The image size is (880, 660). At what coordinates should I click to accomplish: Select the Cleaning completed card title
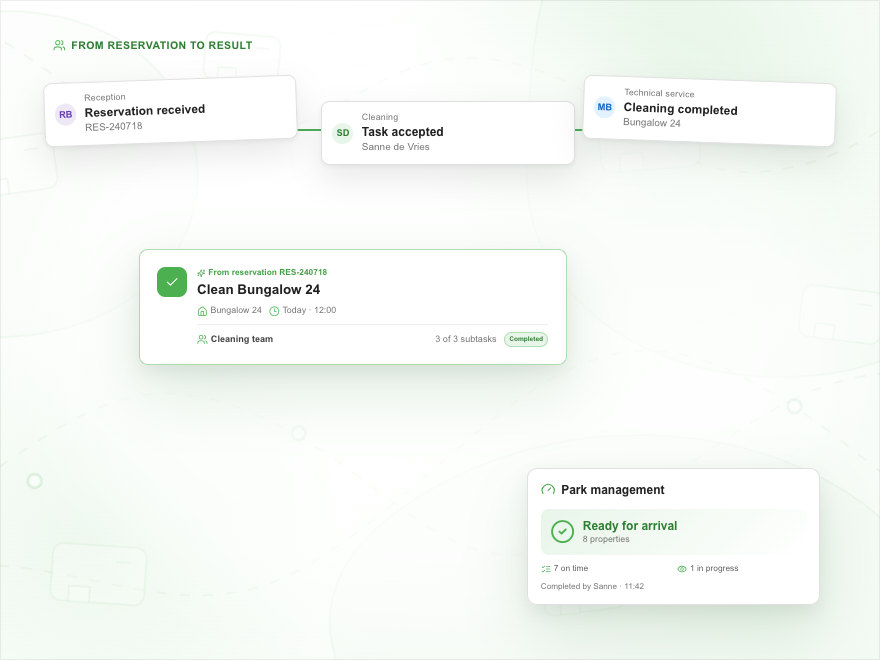coord(680,109)
